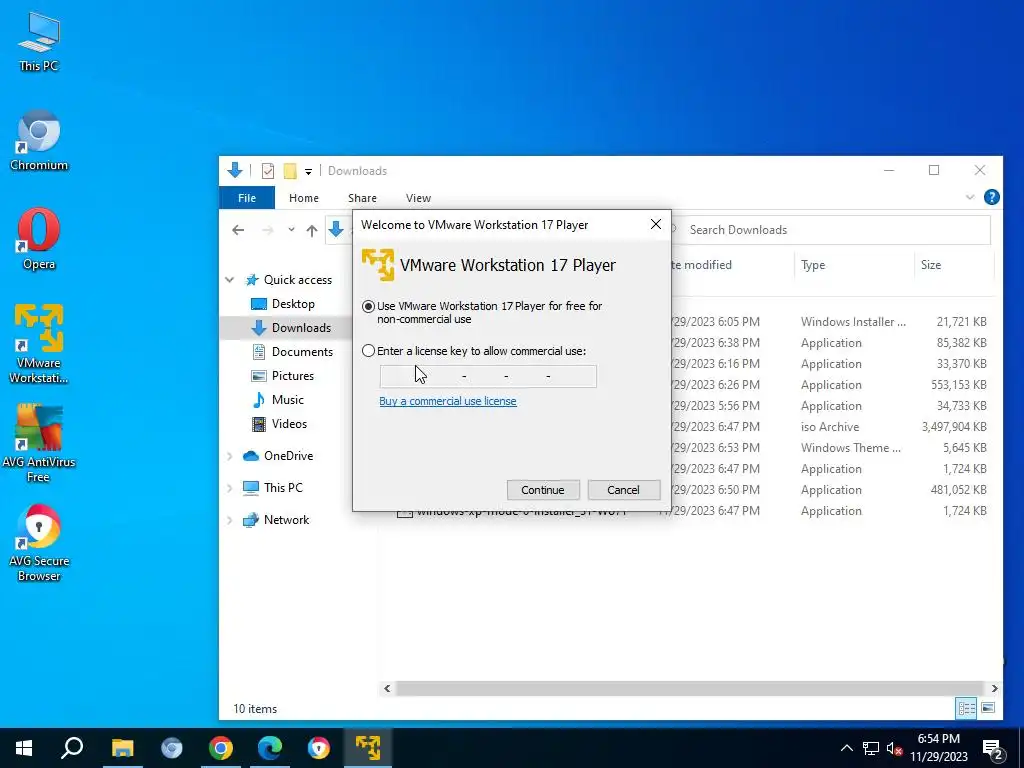Open Microsoft Edge from taskbar
Image resolution: width=1024 pixels, height=768 pixels.
(x=270, y=748)
